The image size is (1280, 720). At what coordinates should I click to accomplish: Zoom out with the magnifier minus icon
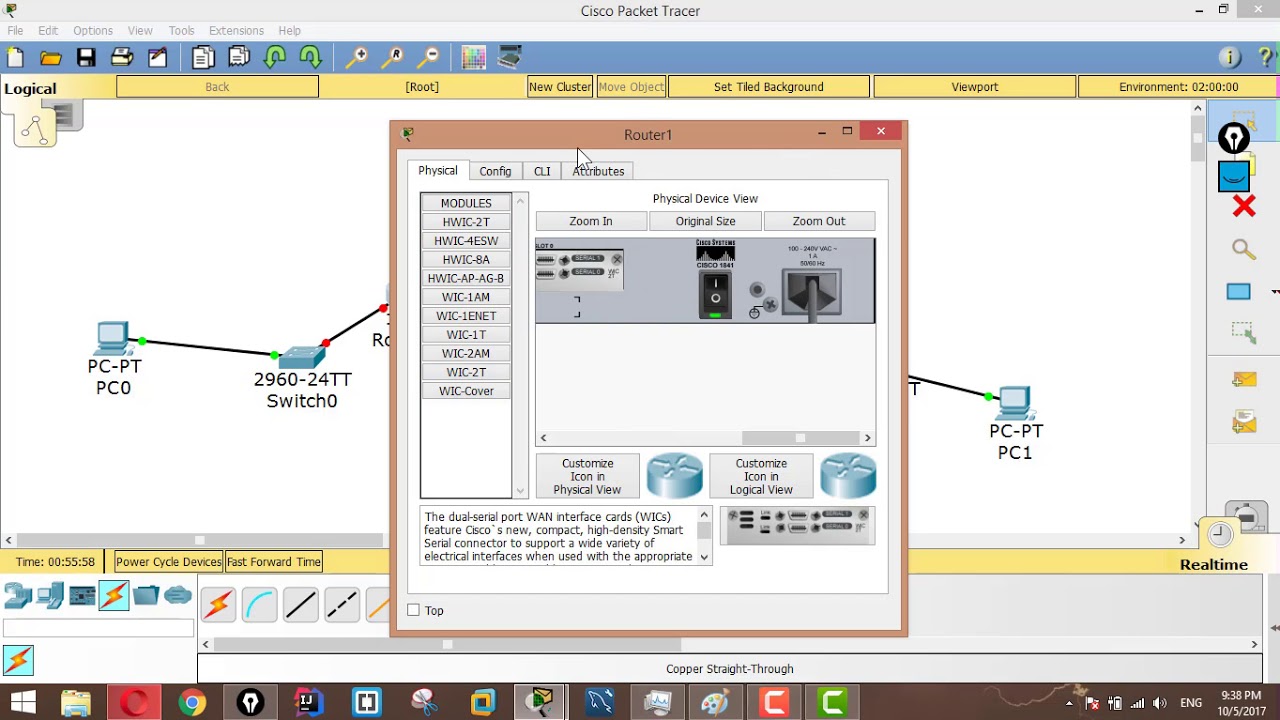(x=428, y=58)
